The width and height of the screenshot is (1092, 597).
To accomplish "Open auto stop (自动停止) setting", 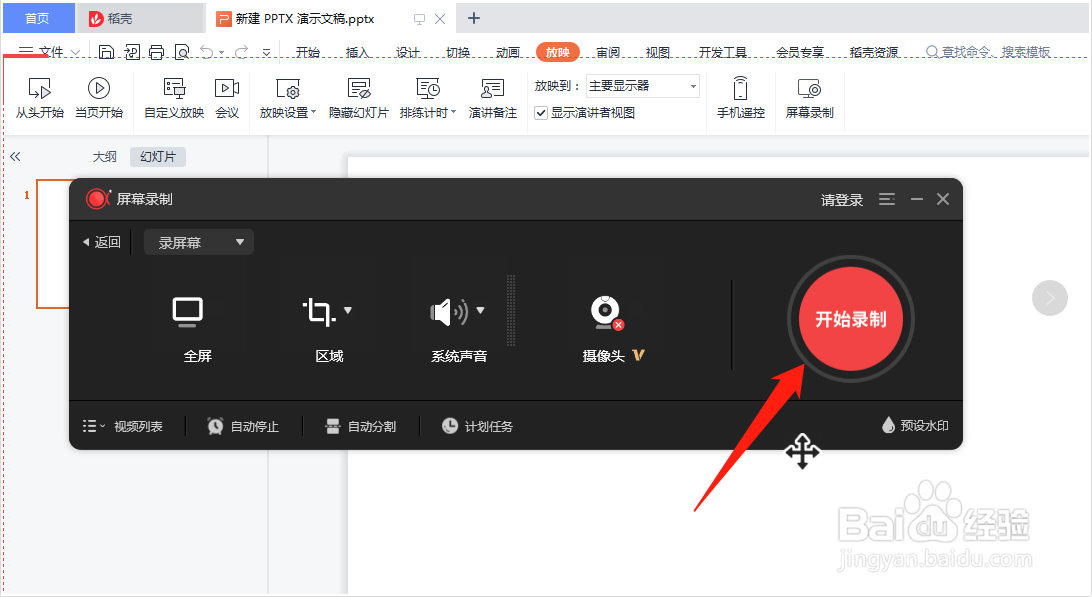I will pos(243,426).
